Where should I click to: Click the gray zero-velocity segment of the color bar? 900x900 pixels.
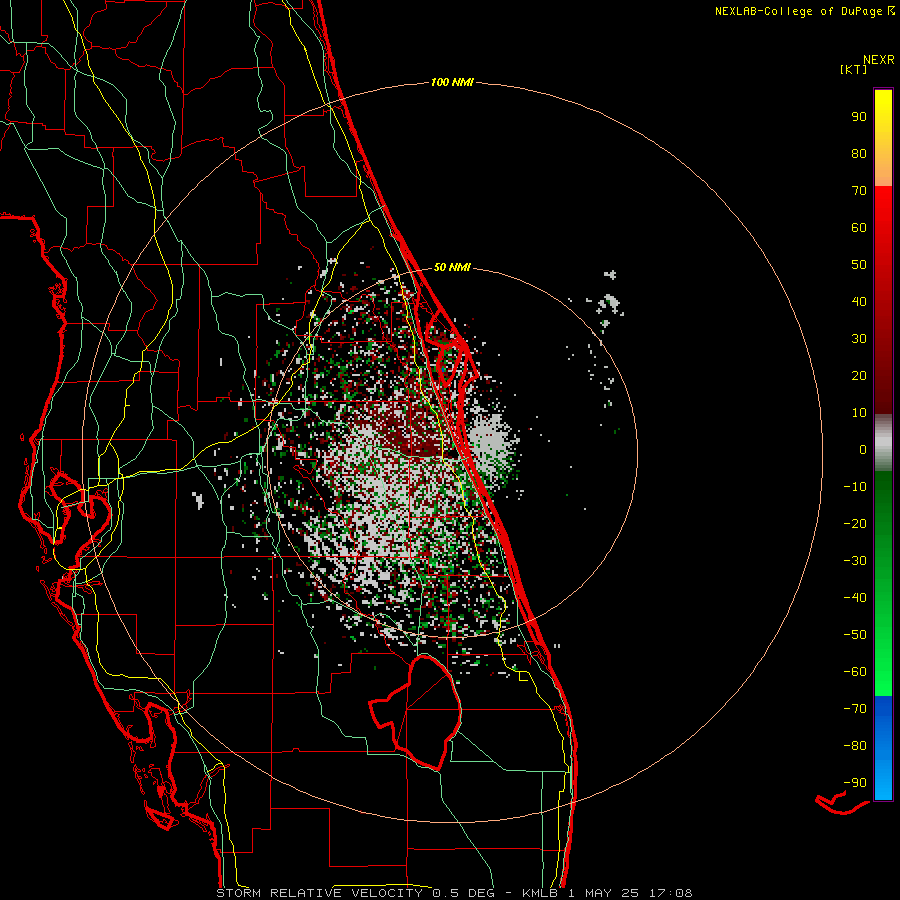883,443
